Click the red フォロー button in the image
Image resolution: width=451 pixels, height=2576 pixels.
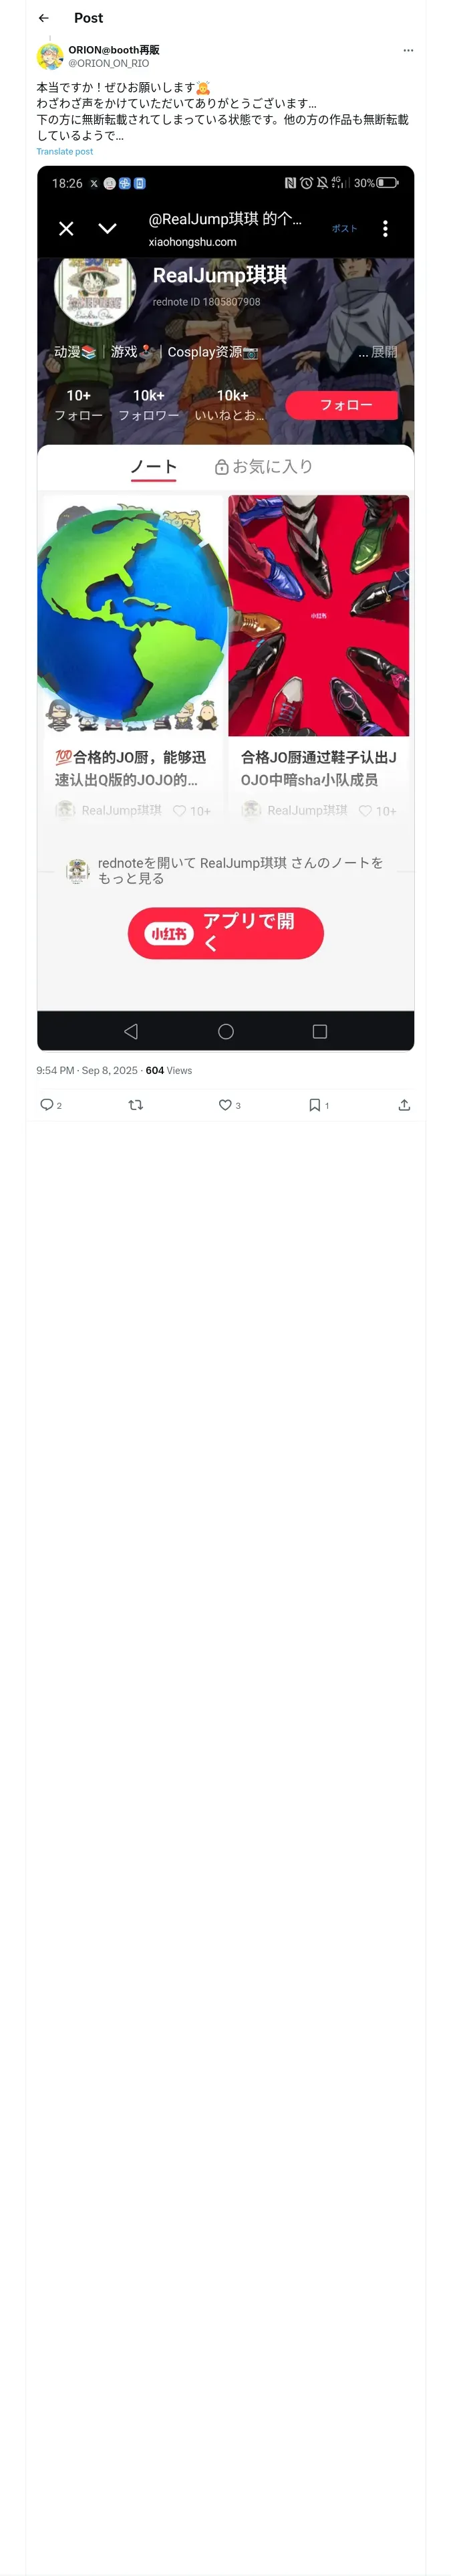345,405
